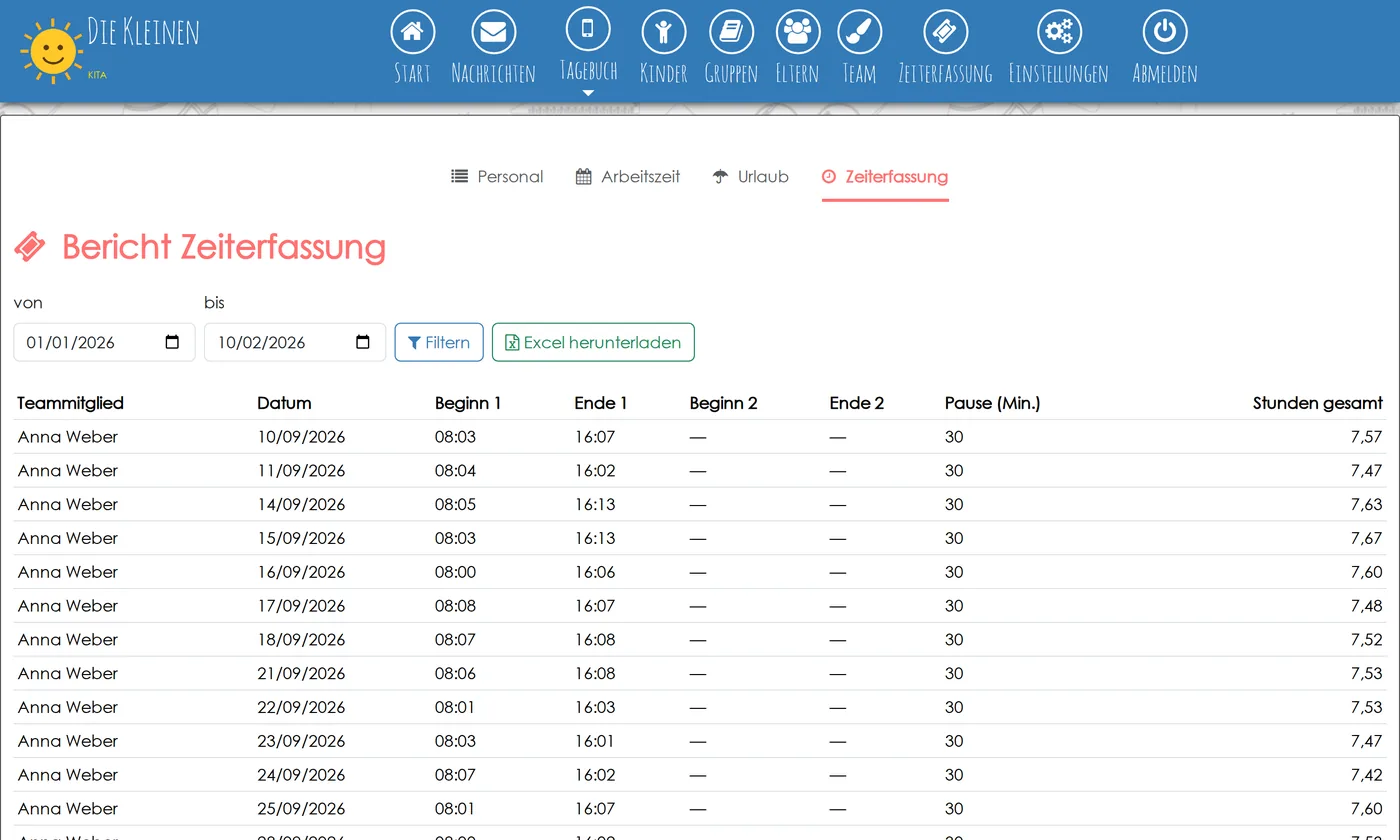Switch to the Arbeitszeit tab
Image resolution: width=1400 pixels, height=840 pixels.
pos(628,177)
